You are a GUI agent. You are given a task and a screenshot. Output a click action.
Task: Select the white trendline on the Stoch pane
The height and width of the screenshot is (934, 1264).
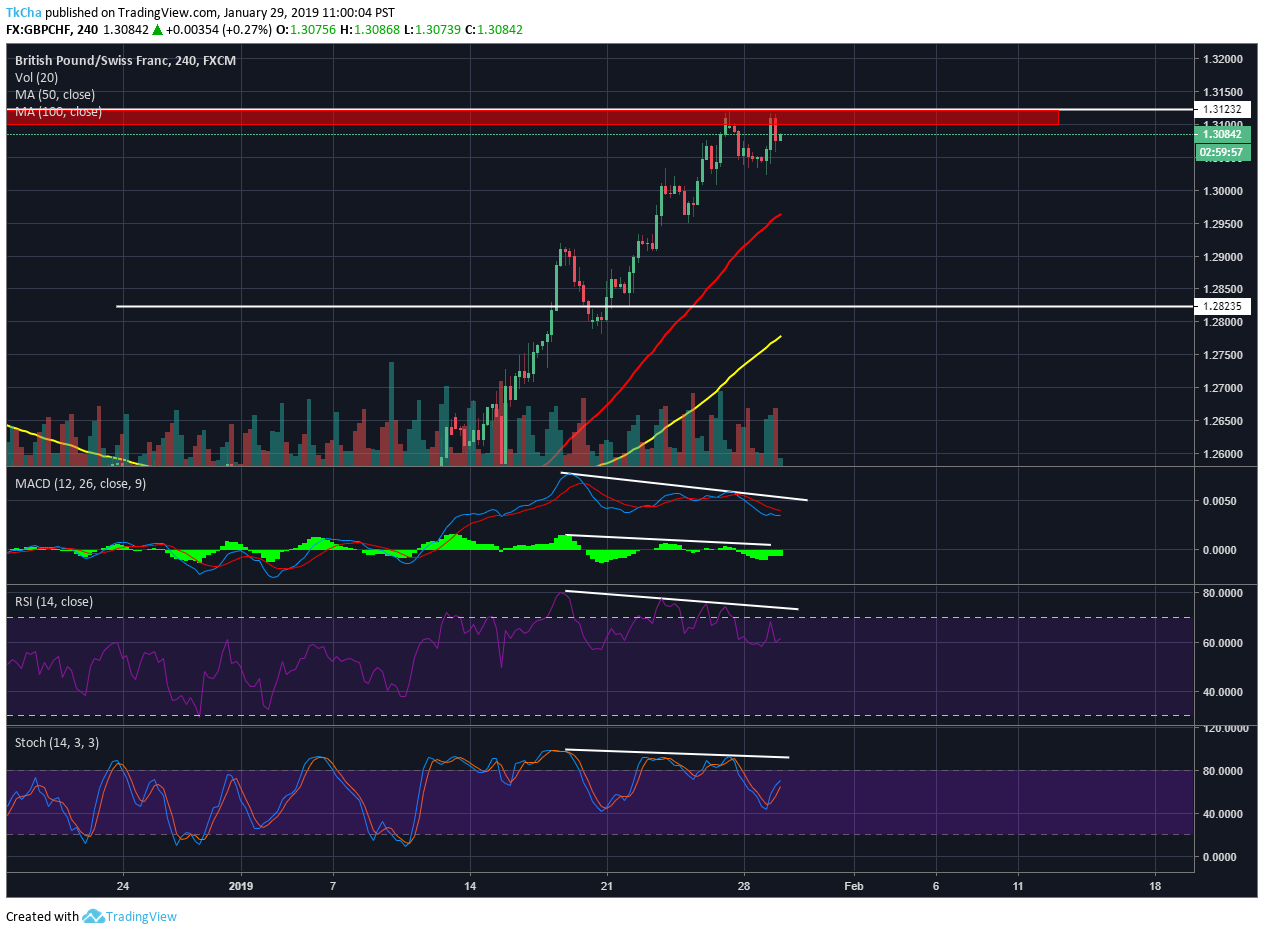(x=678, y=753)
